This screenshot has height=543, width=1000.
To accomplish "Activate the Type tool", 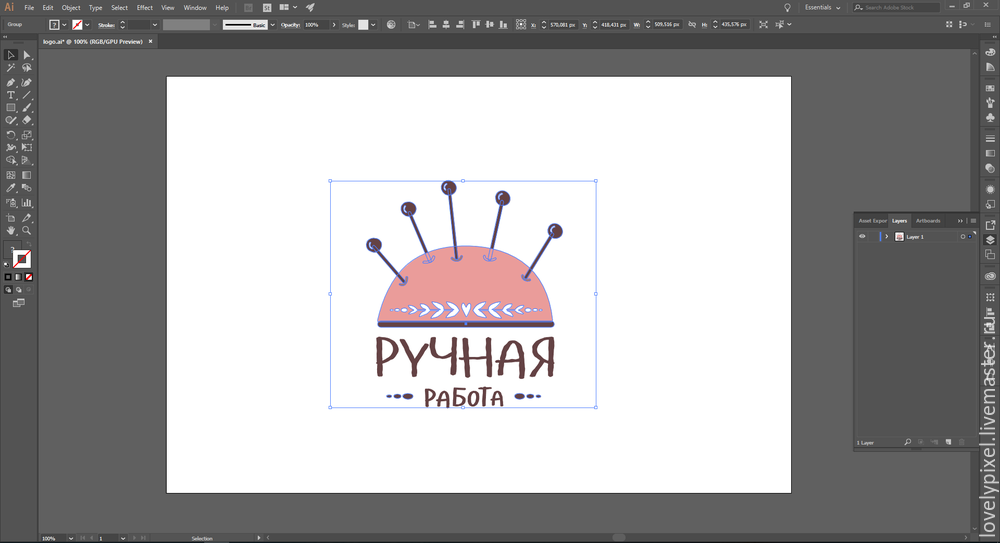I will pos(11,95).
